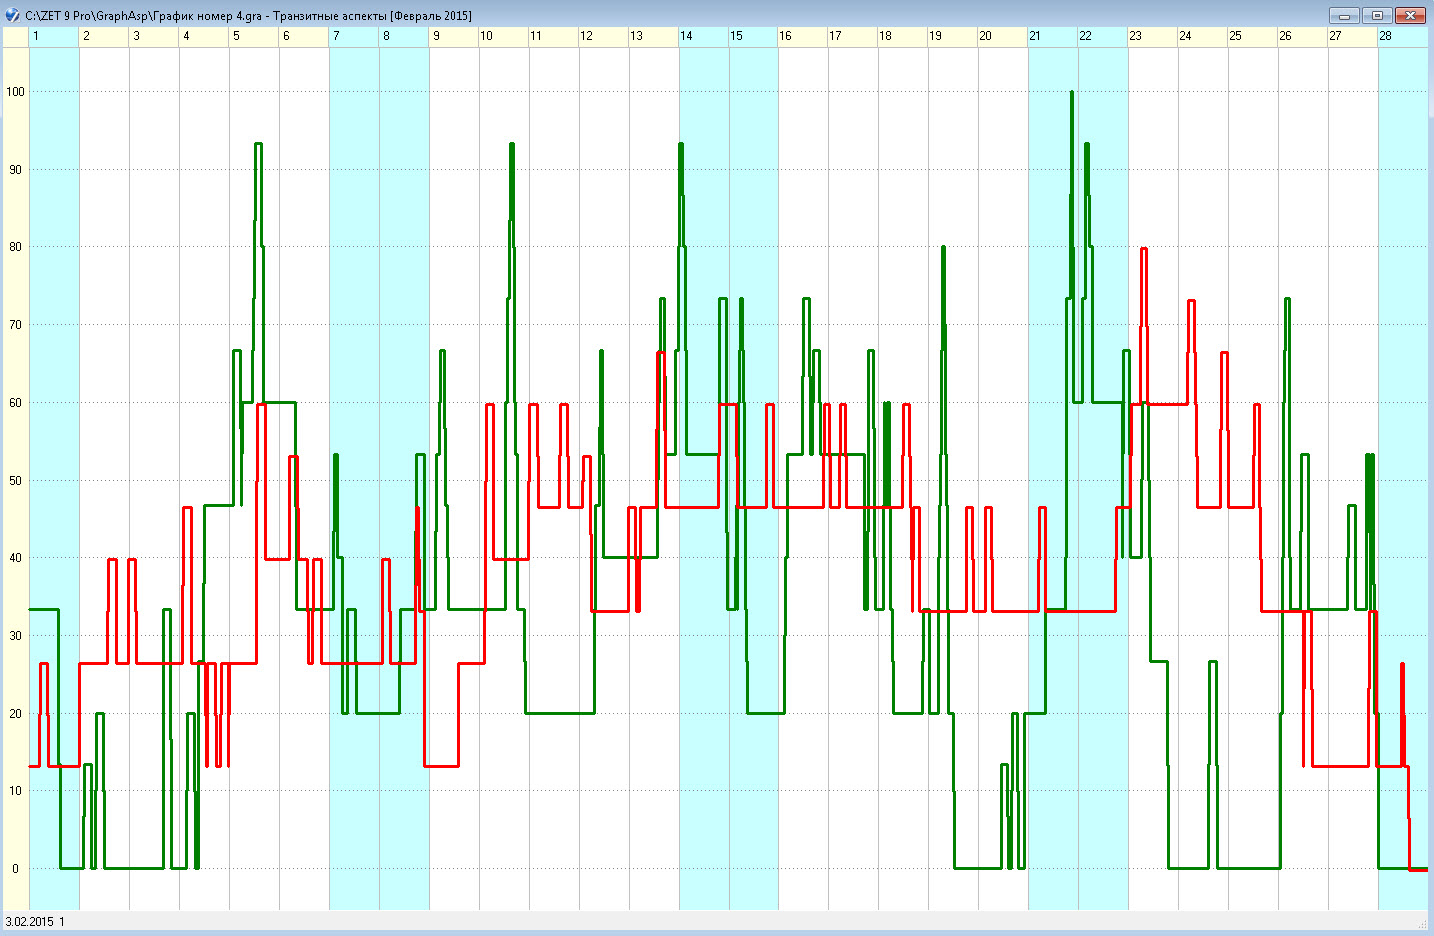Select day 5 in the date header

pyautogui.click(x=254, y=36)
